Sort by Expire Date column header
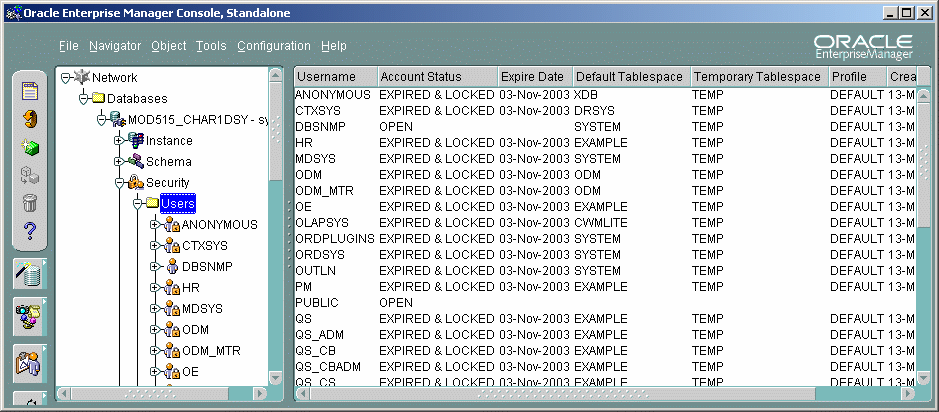Viewport: 939px width, 412px height. pyautogui.click(x=535, y=77)
